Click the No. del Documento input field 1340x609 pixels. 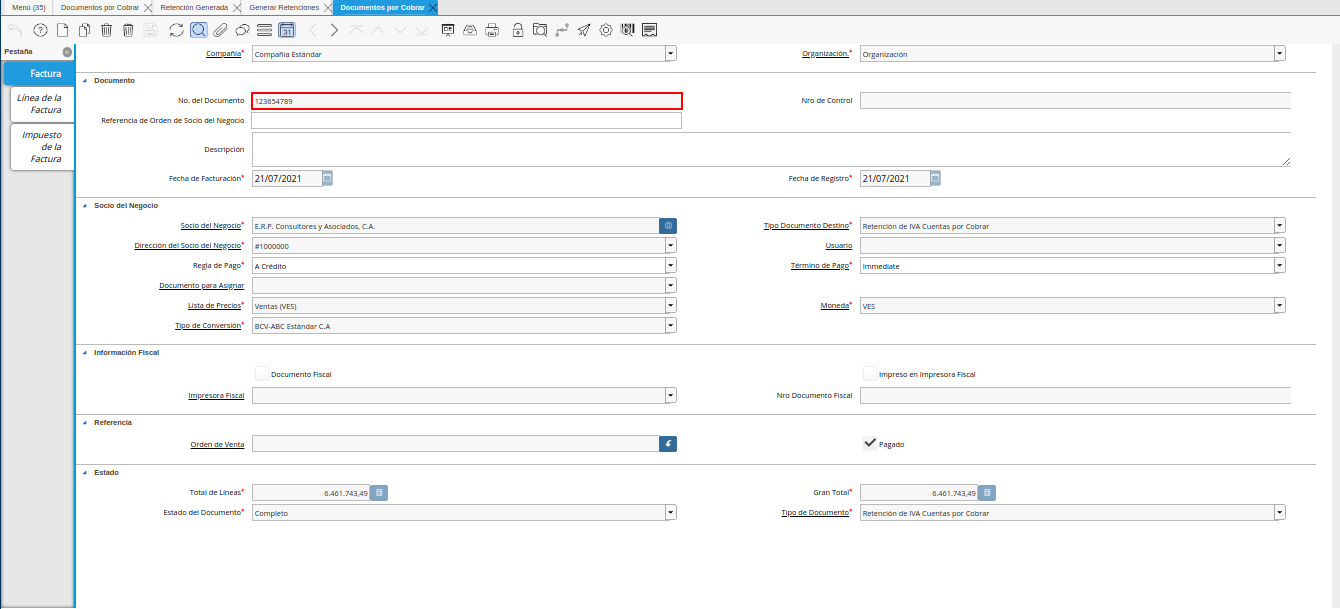tap(467, 101)
